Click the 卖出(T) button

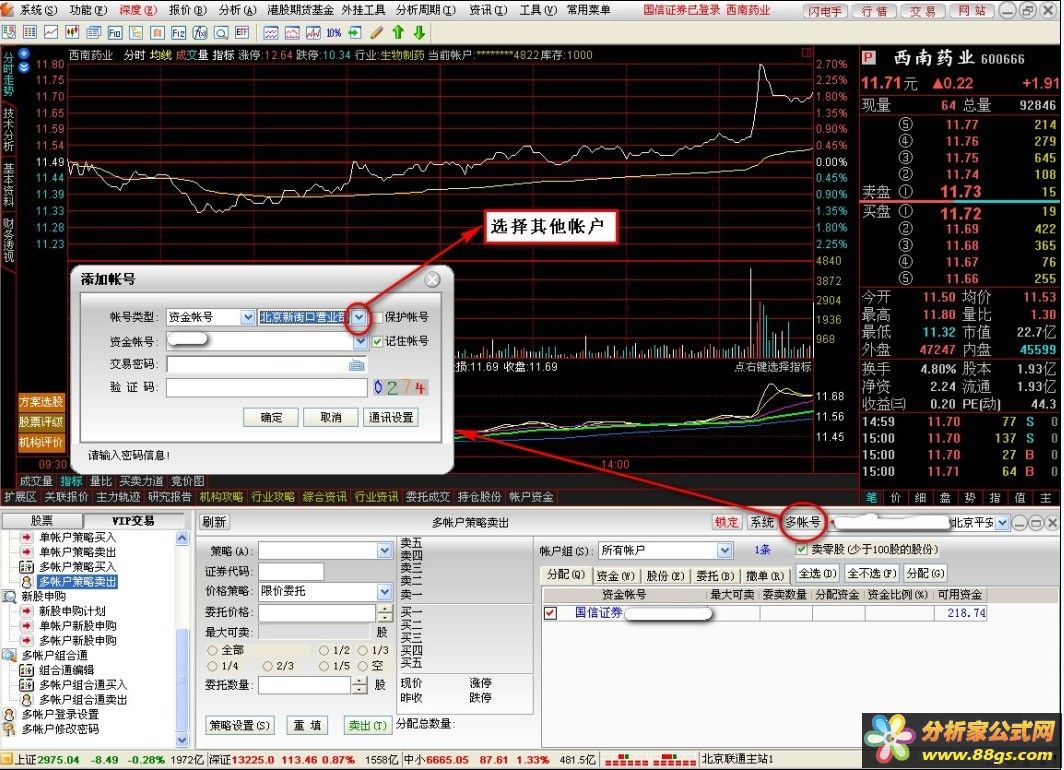click(x=367, y=725)
